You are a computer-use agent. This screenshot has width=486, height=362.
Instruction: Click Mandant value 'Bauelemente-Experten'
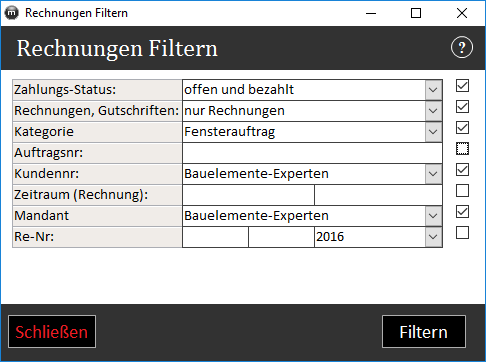pyautogui.click(x=256, y=216)
